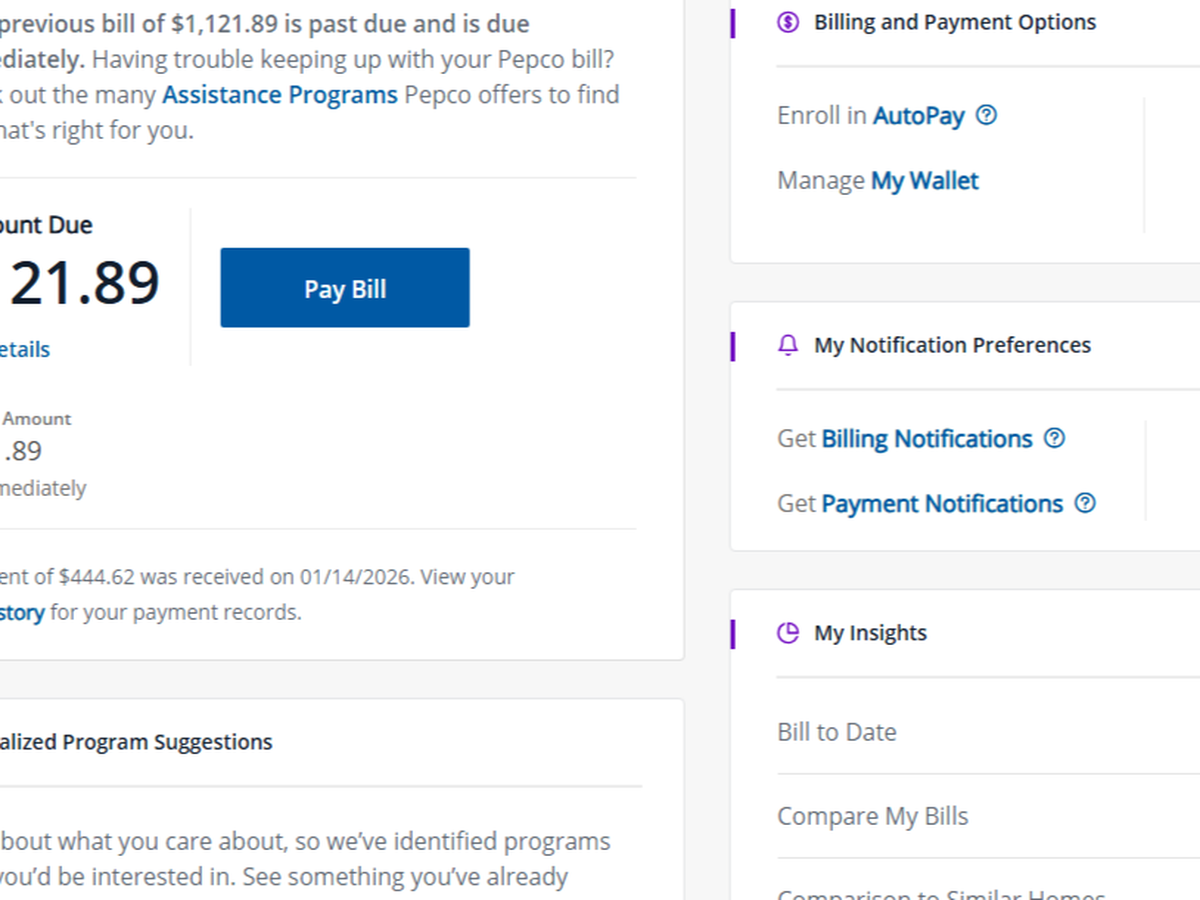Open Payment Notifications link
This screenshot has height=900, width=1200.
point(941,504)
